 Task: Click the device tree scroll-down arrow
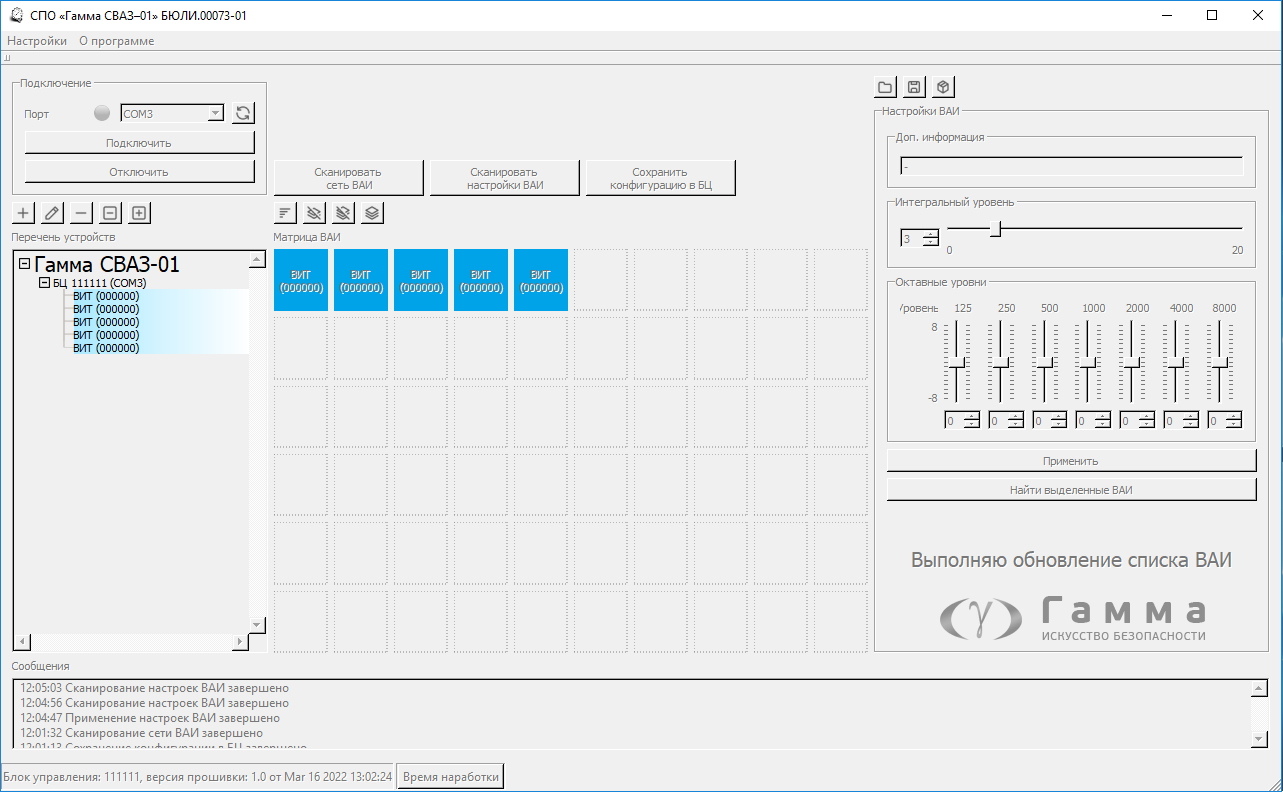[x=258, y=625]
